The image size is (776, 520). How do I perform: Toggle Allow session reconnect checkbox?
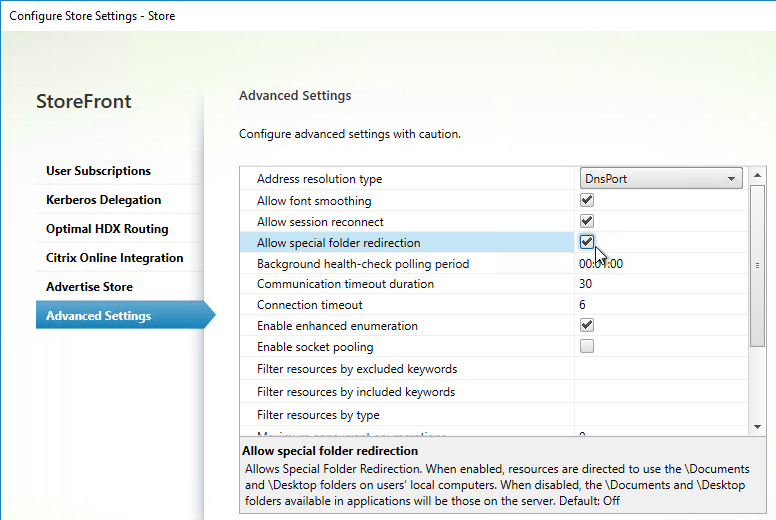point(587,221)
